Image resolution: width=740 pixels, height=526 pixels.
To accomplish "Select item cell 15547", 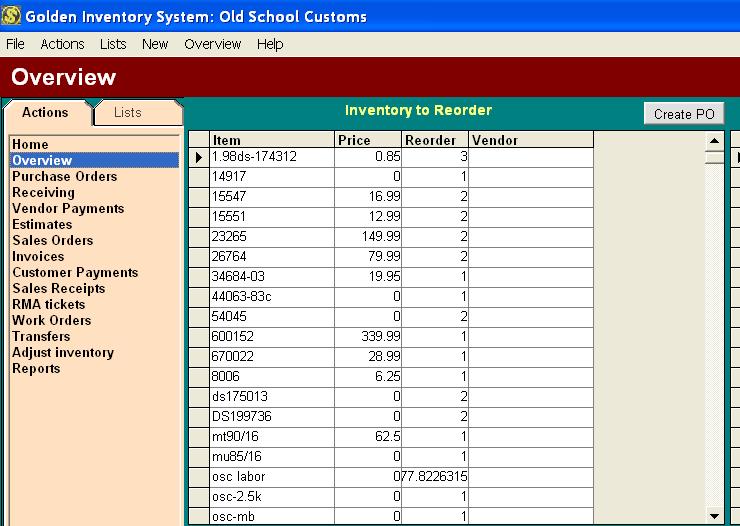I will pyautogui.click(x=272, y=197).
